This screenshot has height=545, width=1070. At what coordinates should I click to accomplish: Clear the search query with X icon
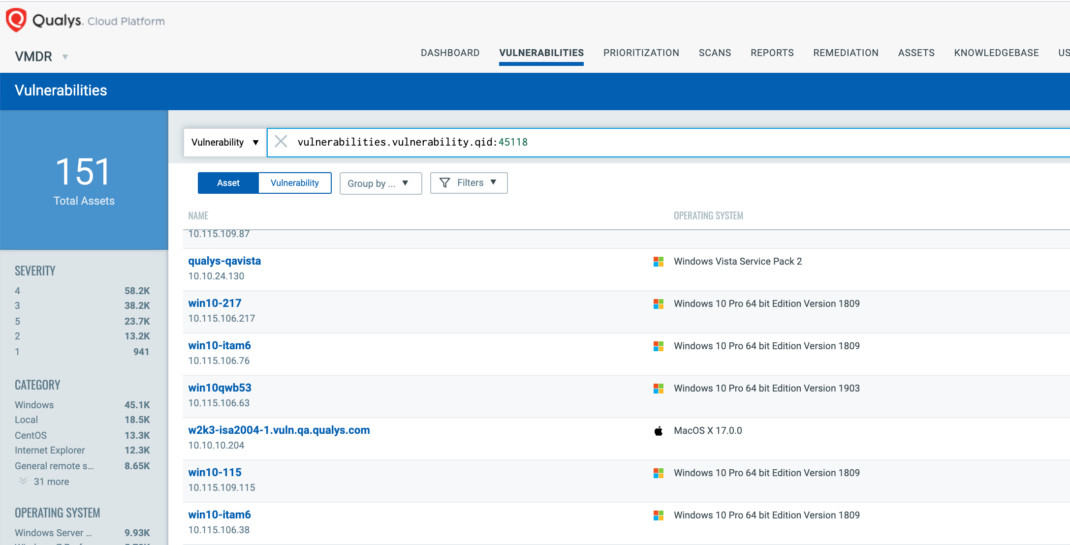281,142
